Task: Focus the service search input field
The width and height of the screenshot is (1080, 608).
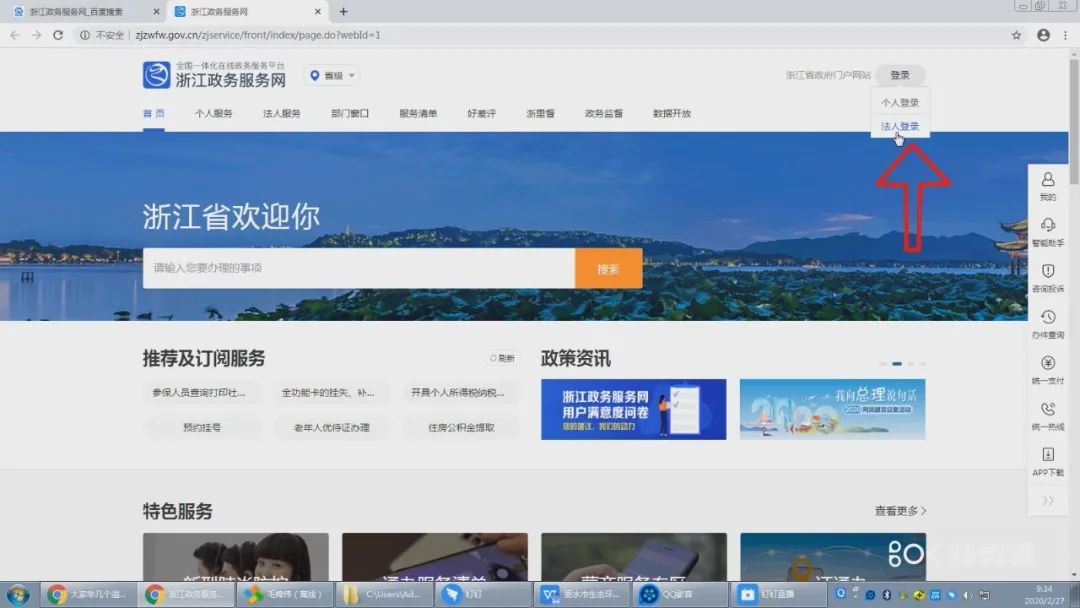Action: pos(359,268)
